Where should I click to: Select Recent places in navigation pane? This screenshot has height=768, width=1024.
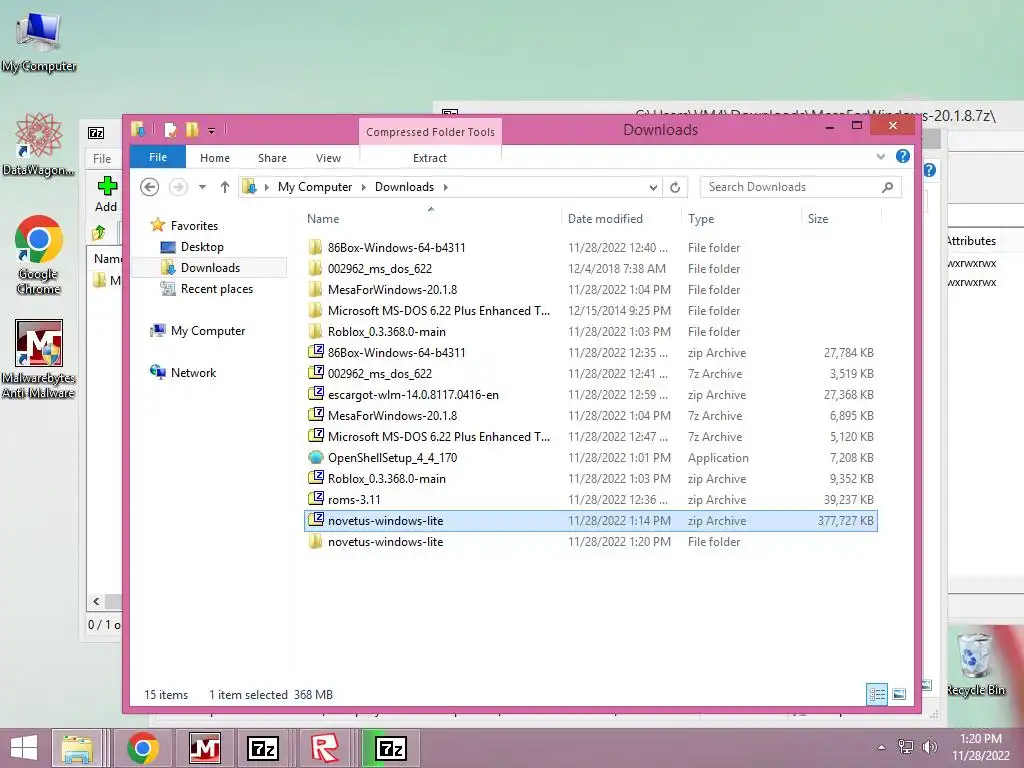[207, 289]
